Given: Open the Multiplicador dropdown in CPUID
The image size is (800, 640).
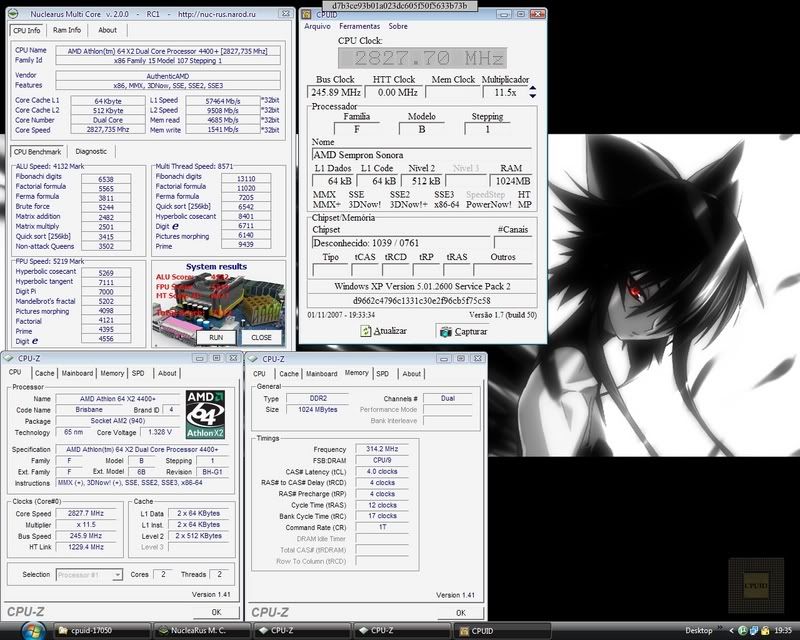Looking at the screenshot, I should pos(532,92).
